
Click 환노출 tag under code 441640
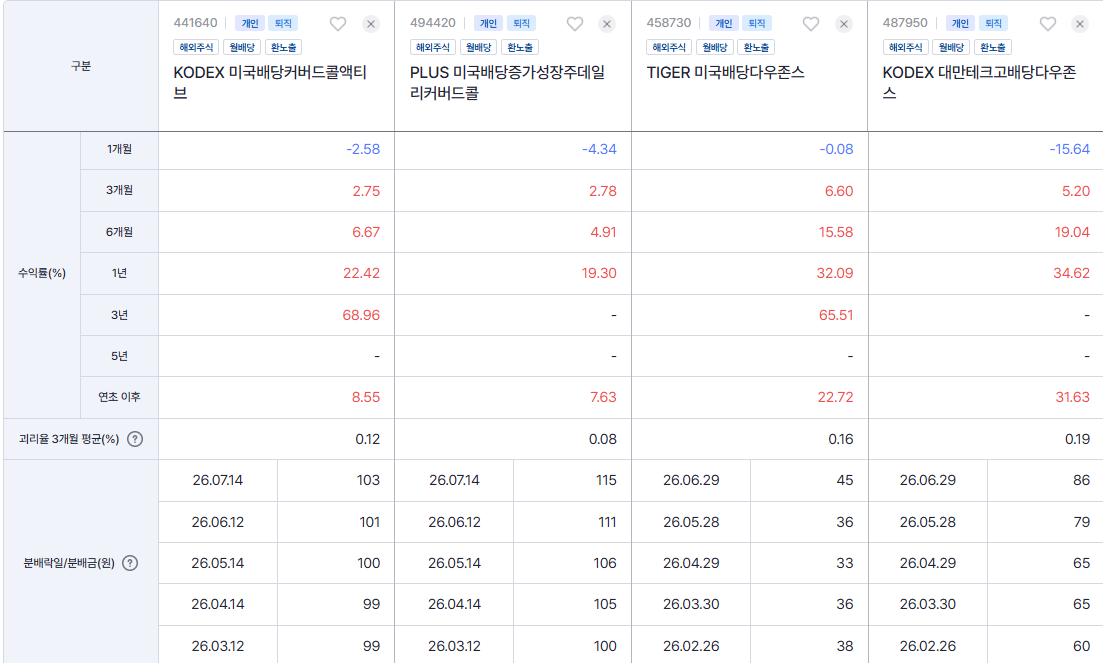[x=283, y=47]
